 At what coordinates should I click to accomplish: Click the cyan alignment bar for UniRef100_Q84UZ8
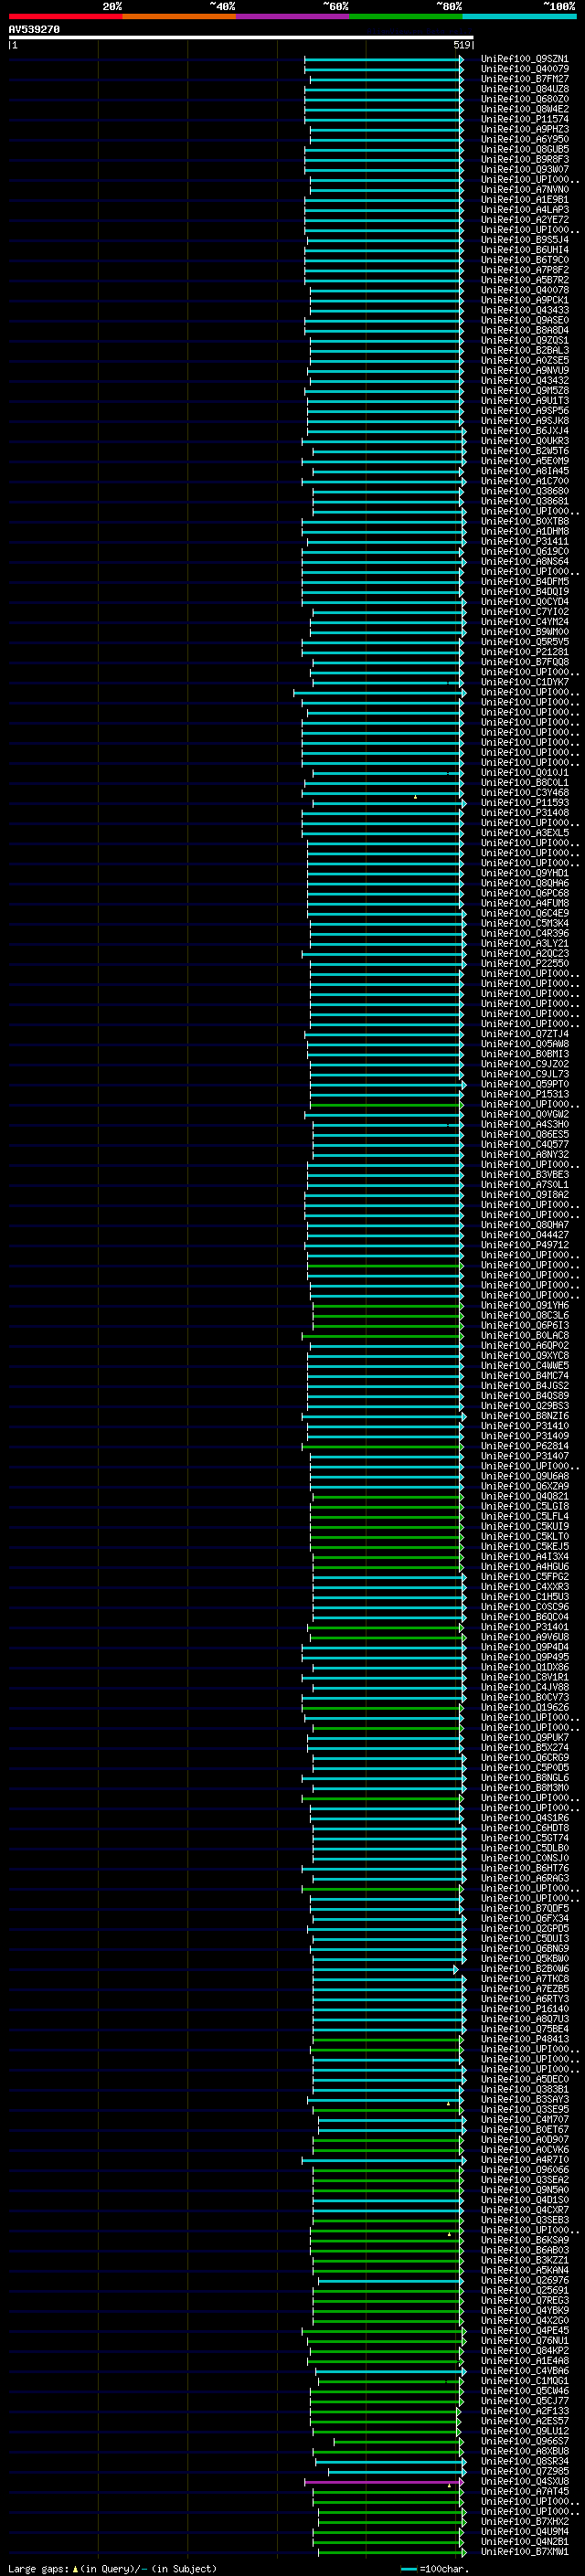coord(384,90)
